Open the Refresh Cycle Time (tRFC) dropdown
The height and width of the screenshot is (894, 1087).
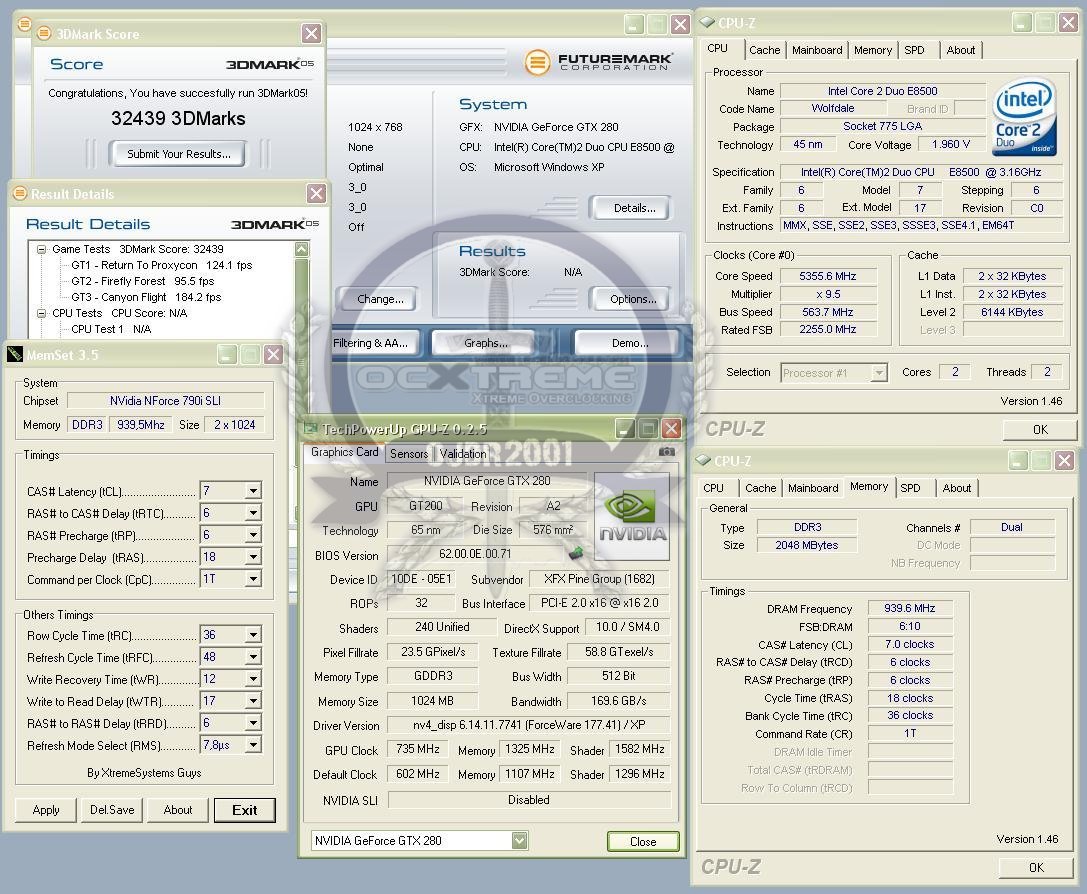253,657
